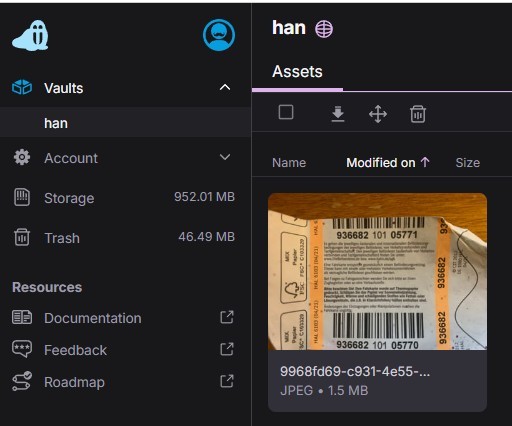
Task: Click the Storage card icon
Action: point(22,197)
